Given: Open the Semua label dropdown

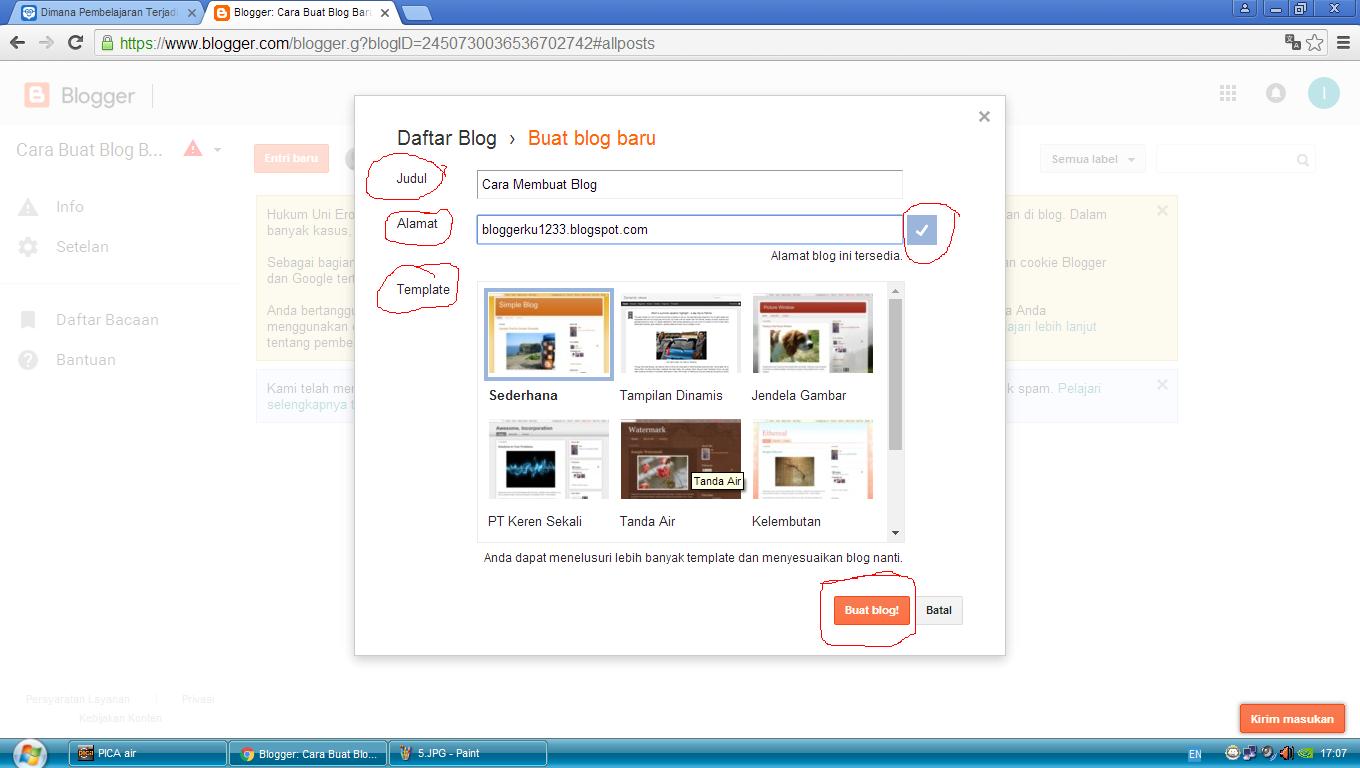Looking at the screenshot, I should click(x=1093, y=159).
